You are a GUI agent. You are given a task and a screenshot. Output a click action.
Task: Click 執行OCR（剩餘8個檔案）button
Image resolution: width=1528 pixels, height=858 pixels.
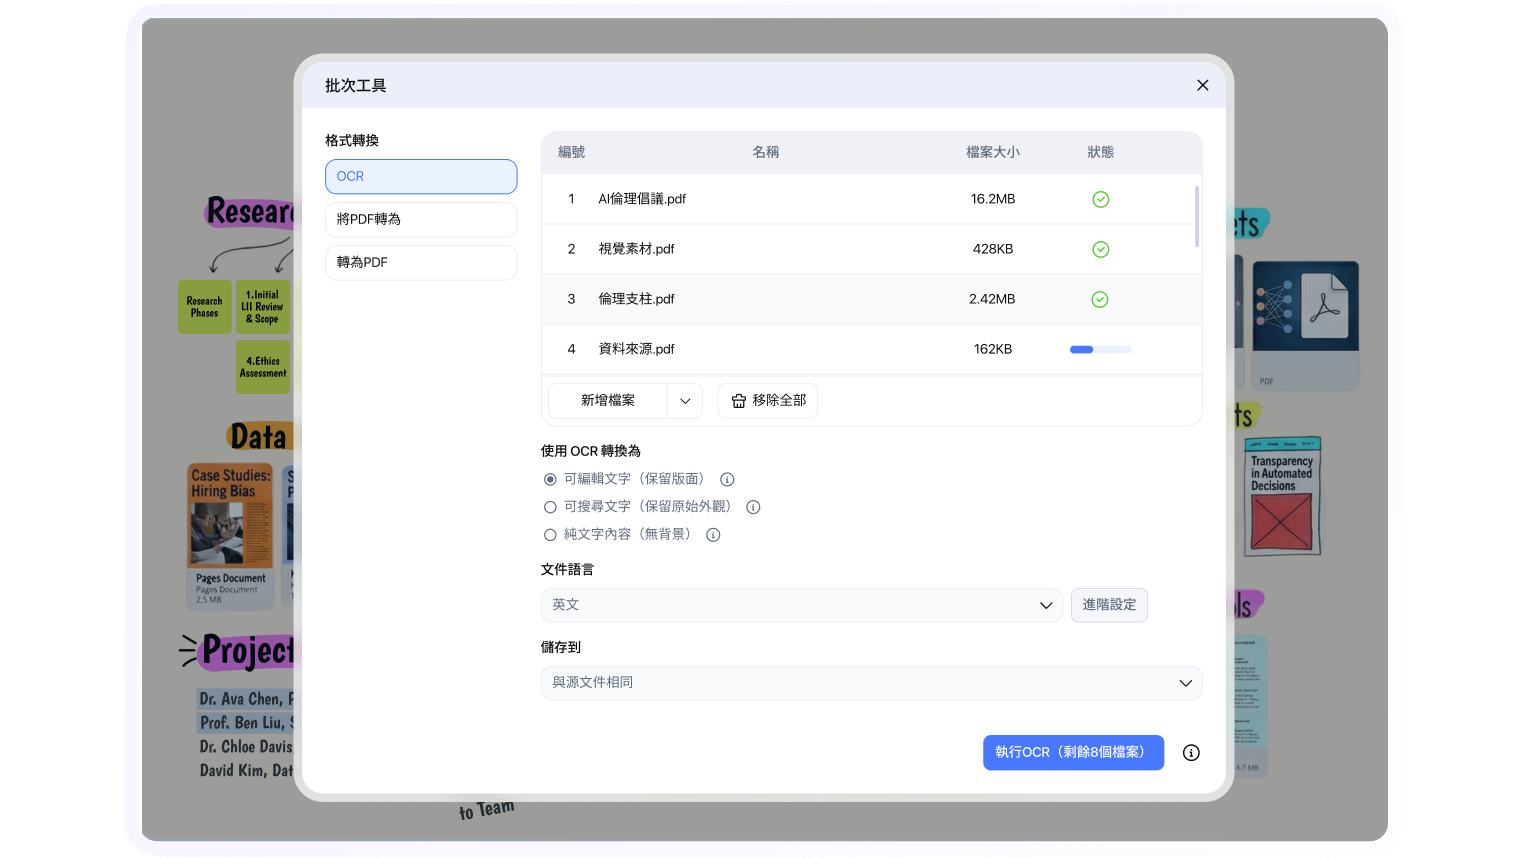tap(1073, 753)
